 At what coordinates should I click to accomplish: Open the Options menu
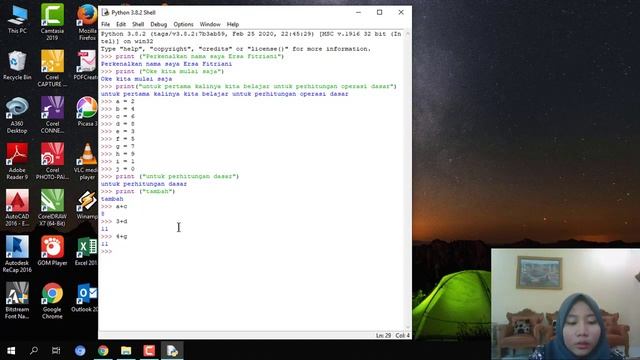(183, 24)
